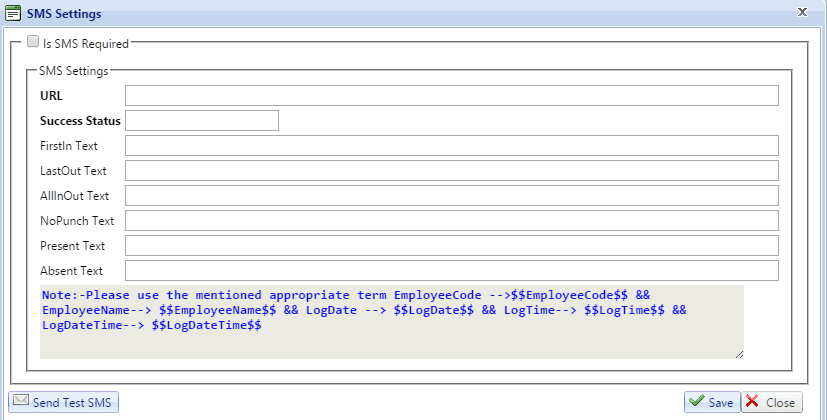Click into the AllInOut Text field

pos(451,195)
